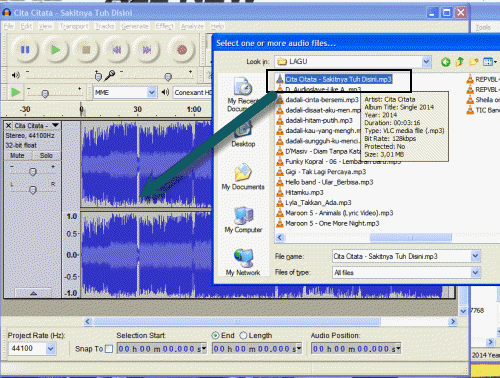Viewport: 500px width, 378px height.
Task: Click VLC icon beside Funky Kopral file
Action: click(280, 161)
